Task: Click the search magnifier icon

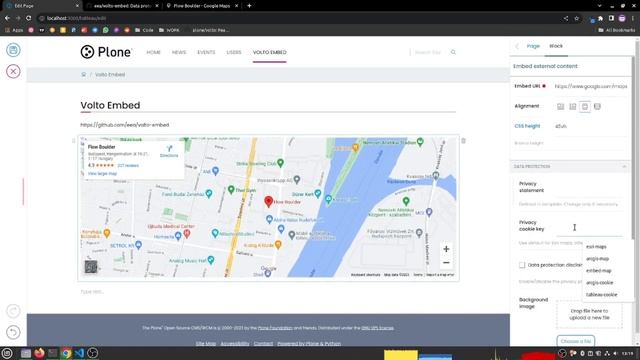Action: [453, 52]
